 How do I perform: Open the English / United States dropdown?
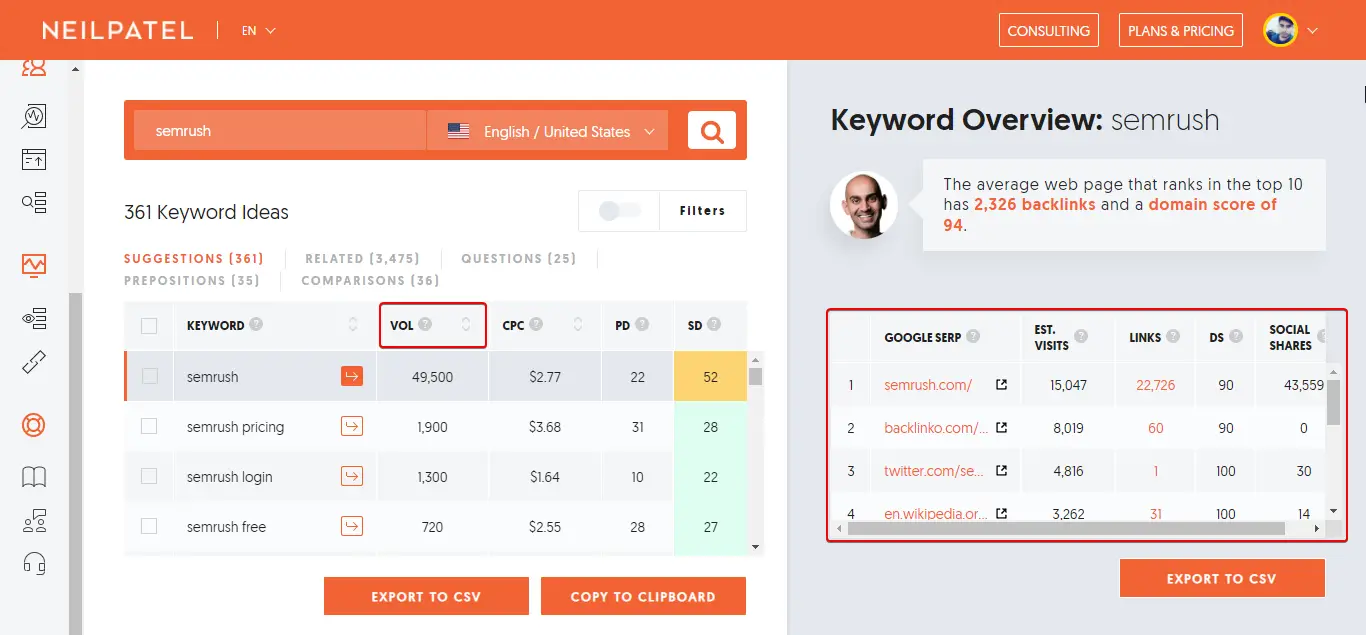[547, 130]
